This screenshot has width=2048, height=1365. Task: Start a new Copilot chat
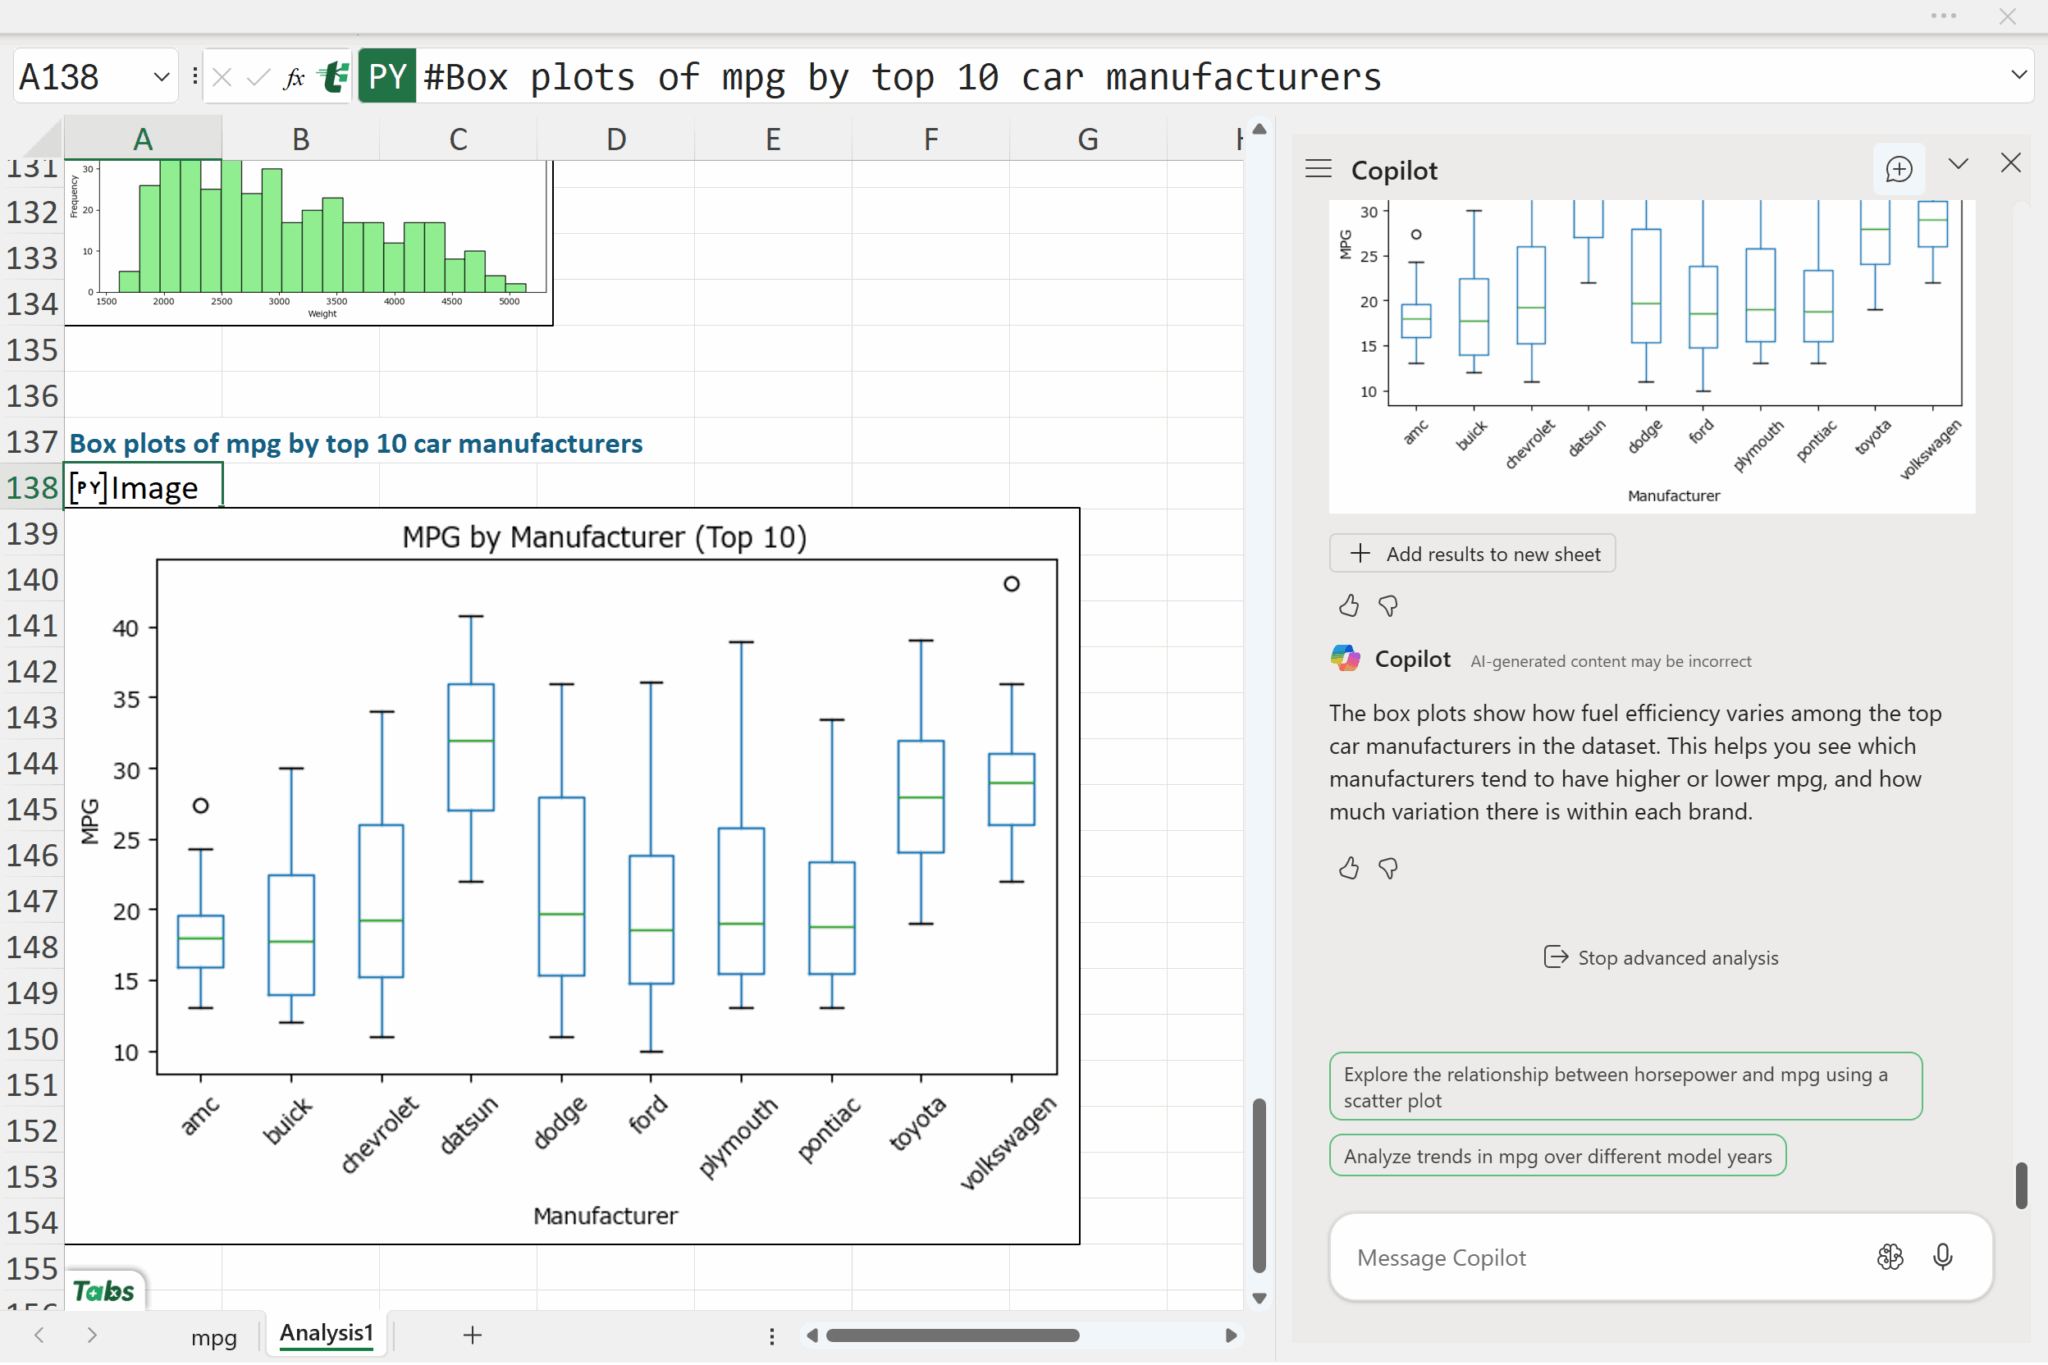click(1898, 169)
